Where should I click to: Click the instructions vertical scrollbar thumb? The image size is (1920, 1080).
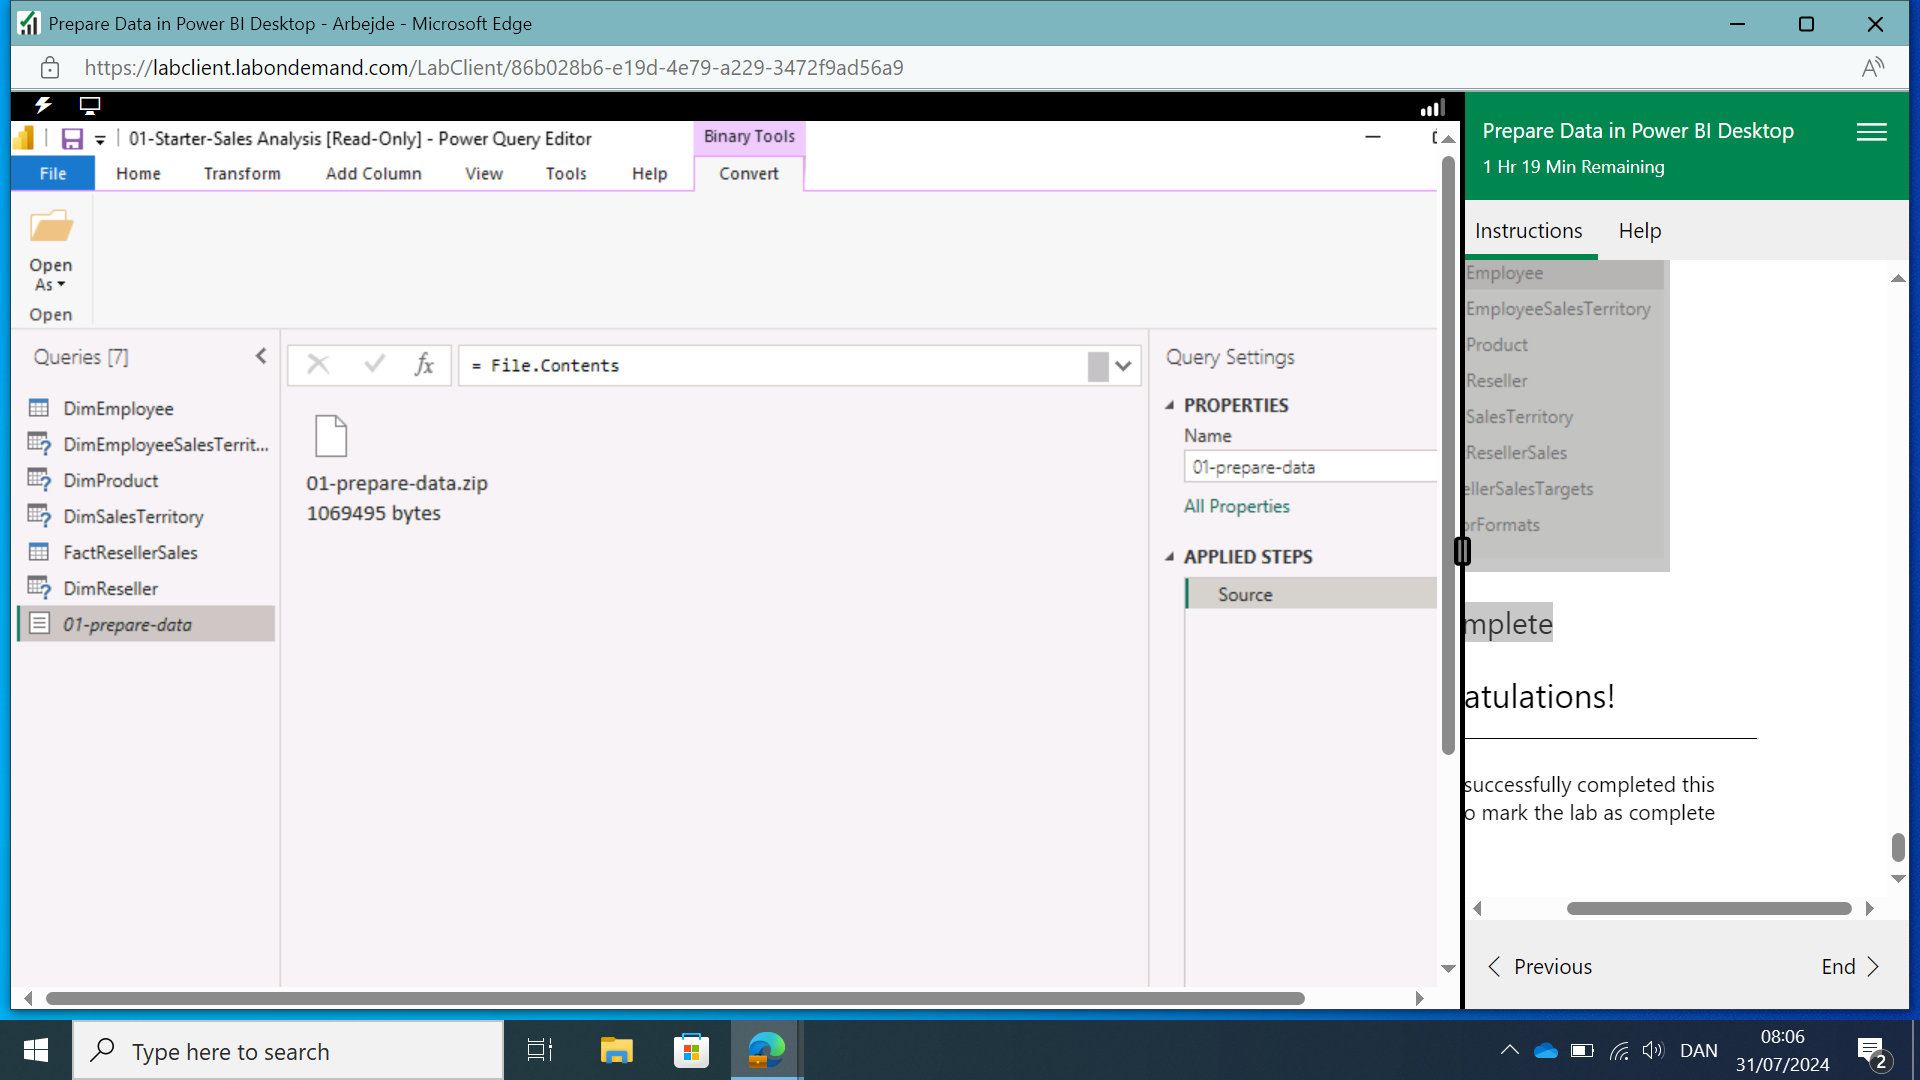click(1898, 847)
